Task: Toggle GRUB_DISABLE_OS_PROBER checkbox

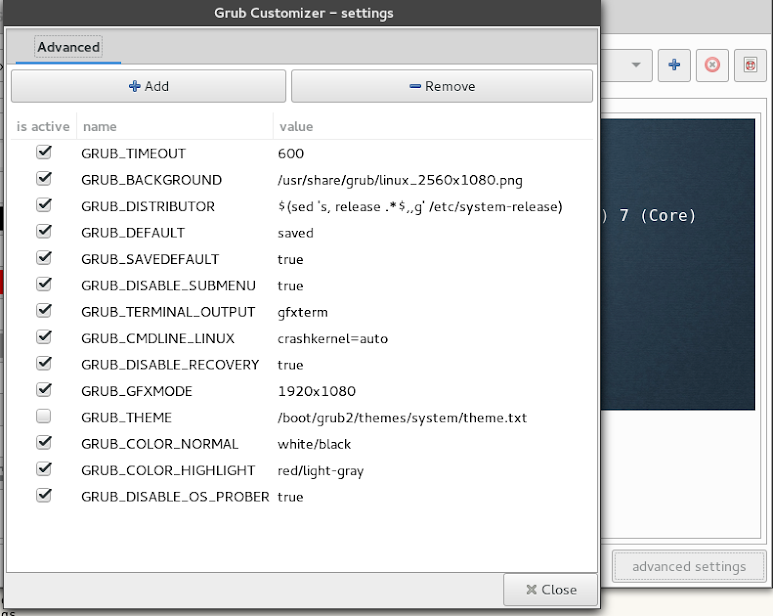Action: tap(44, 495)
